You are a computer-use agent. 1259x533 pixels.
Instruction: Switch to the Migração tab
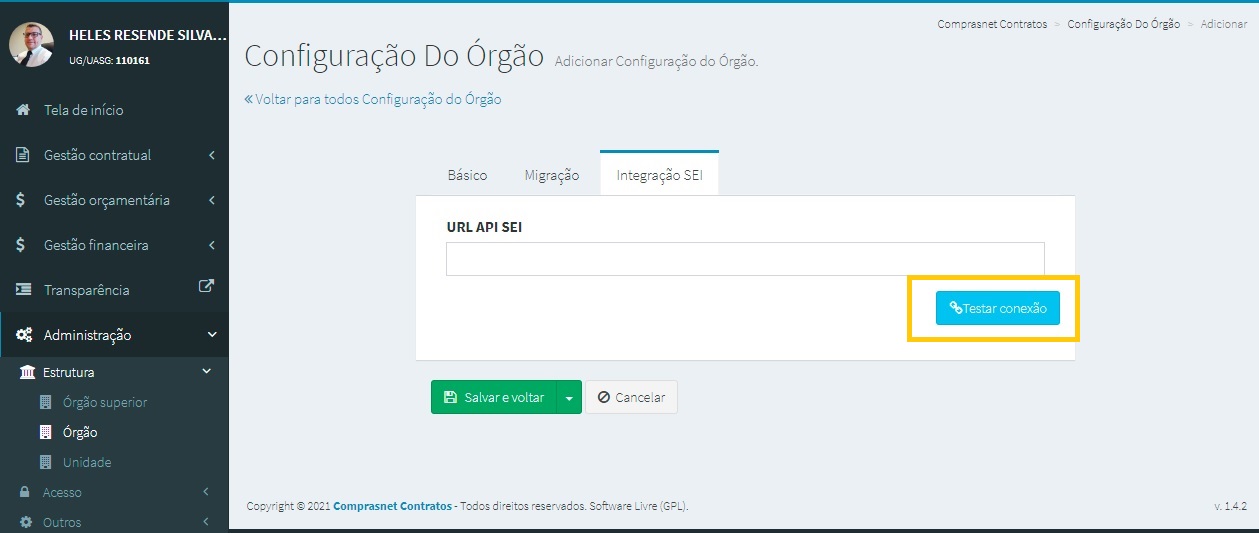tap(552, 175)
